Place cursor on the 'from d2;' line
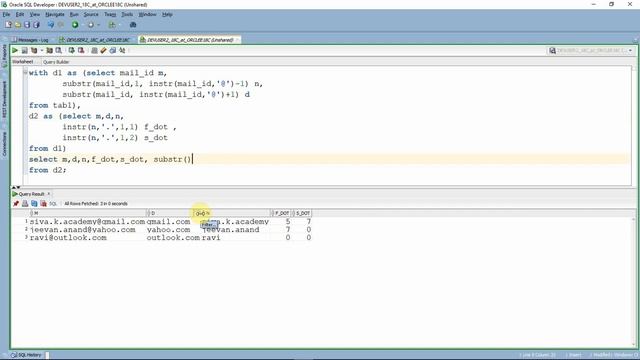This screenshot has width=640, height=360. tap(47, 170)
